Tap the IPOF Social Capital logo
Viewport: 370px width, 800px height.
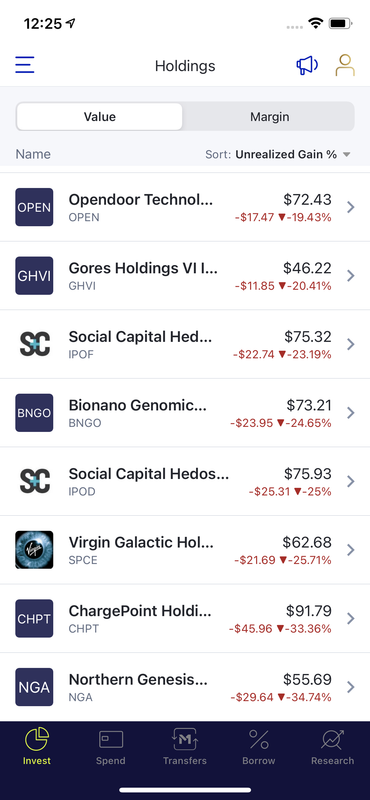pos(34,344)
